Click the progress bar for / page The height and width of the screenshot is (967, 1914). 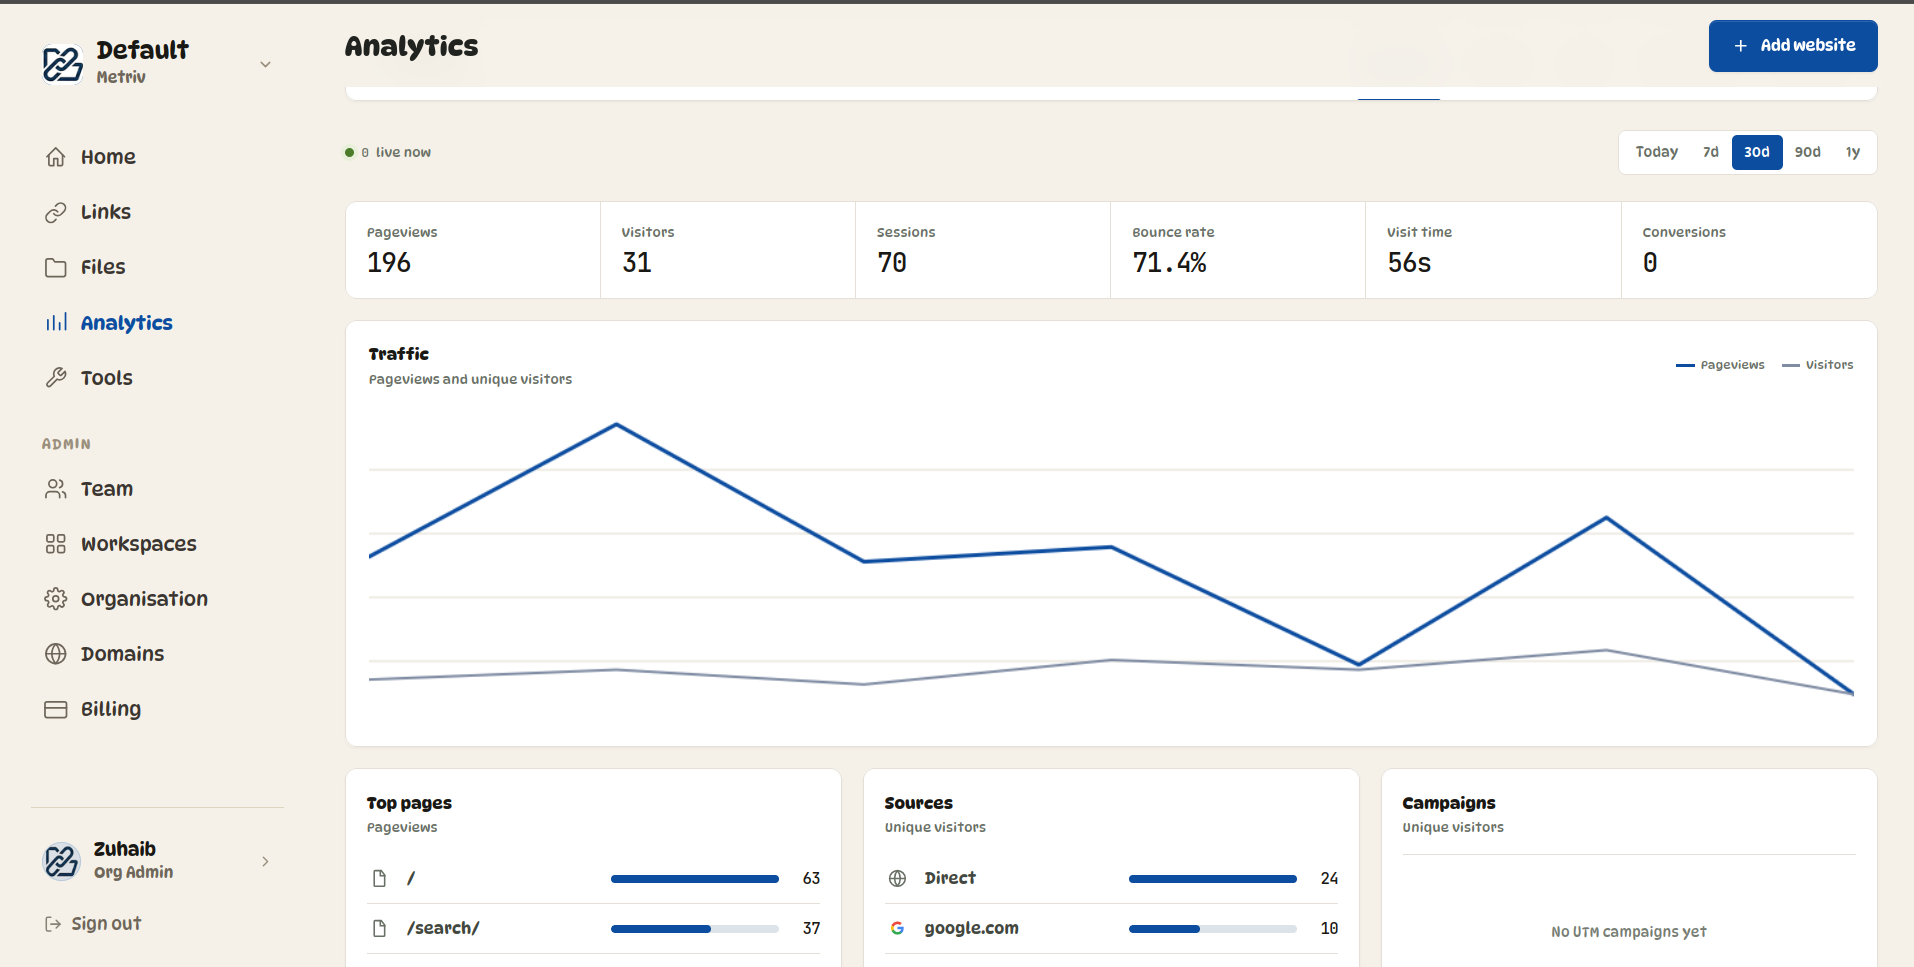[x=695, y=879]
